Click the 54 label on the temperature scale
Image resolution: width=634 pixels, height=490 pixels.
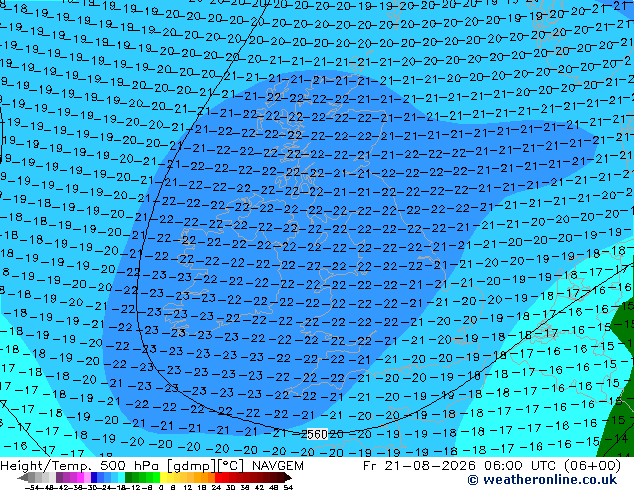288,487
